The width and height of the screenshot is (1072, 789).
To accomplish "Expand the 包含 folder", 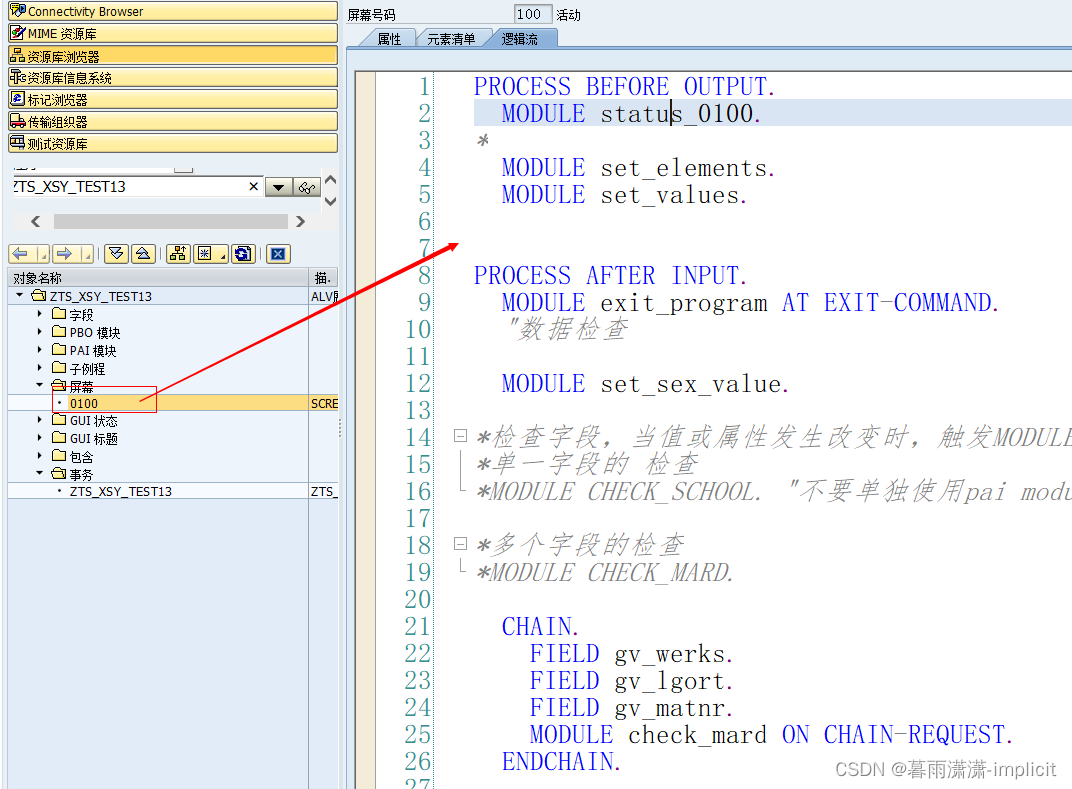I will (40, 456).
